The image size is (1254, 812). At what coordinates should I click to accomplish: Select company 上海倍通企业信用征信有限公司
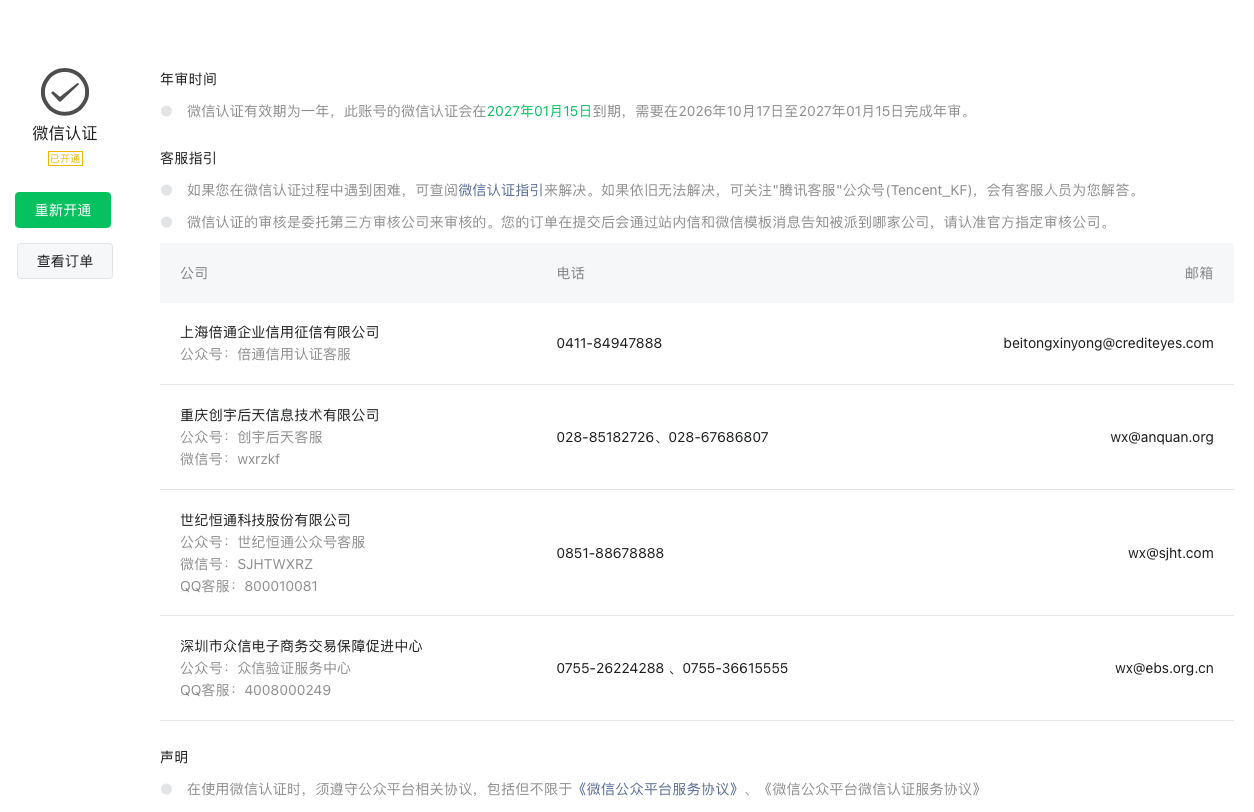click(x=280, y=332)
